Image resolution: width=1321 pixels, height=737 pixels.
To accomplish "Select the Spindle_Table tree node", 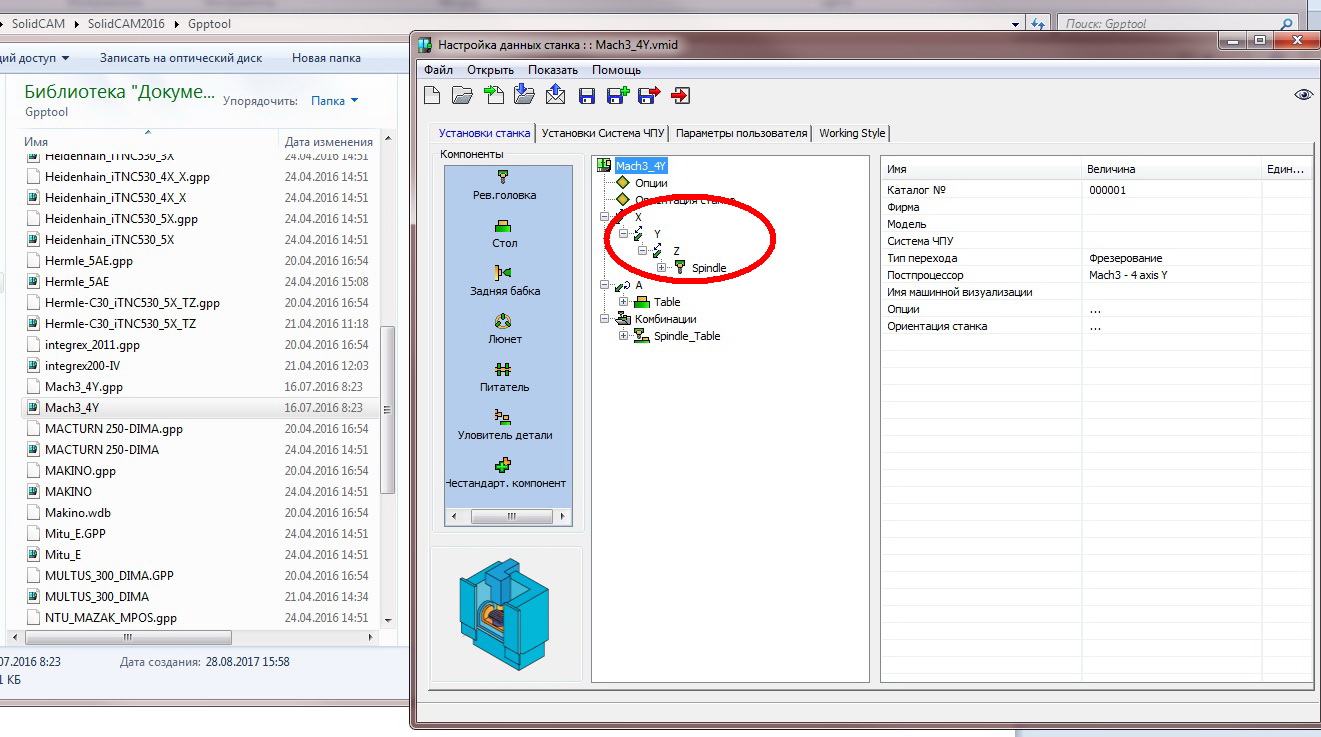I will point(687,336).
